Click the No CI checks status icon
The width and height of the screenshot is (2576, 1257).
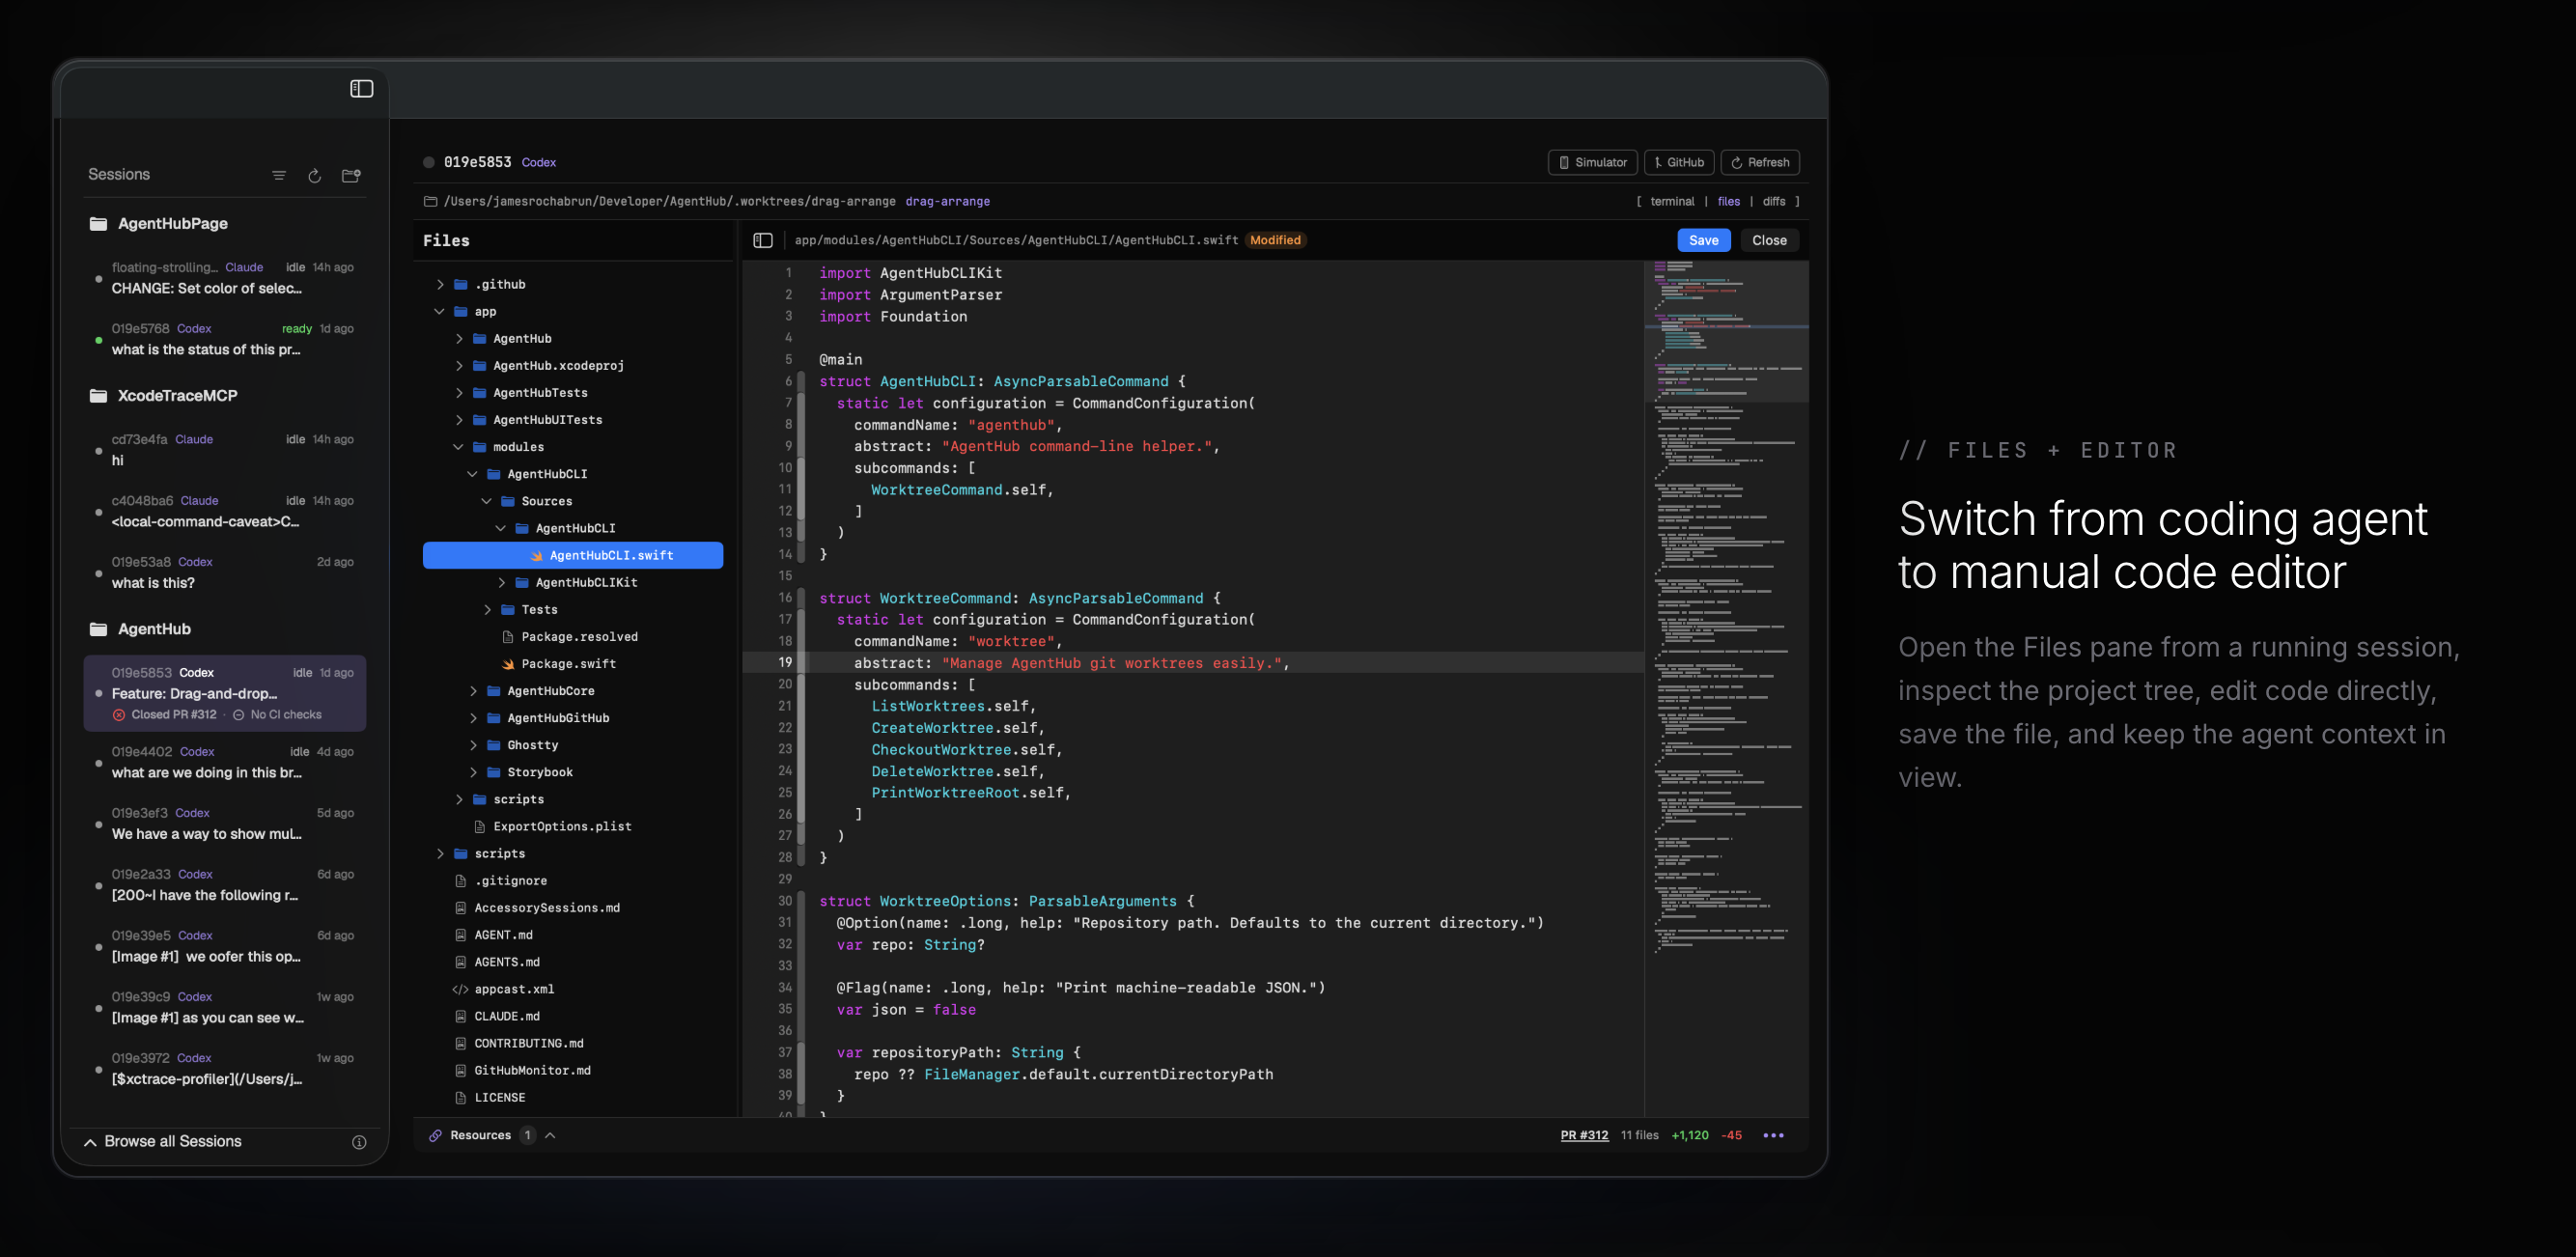(x=238, y=715)
